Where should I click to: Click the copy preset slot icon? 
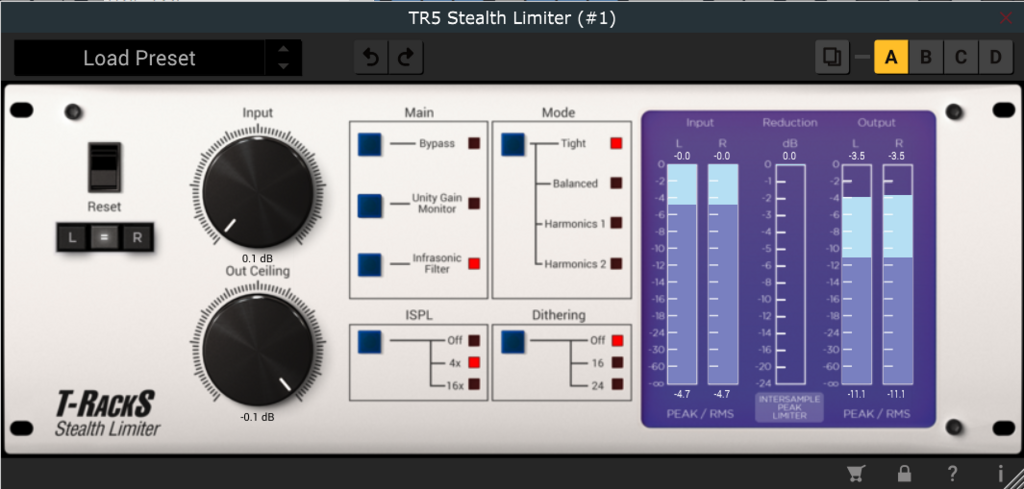(832, 57)
